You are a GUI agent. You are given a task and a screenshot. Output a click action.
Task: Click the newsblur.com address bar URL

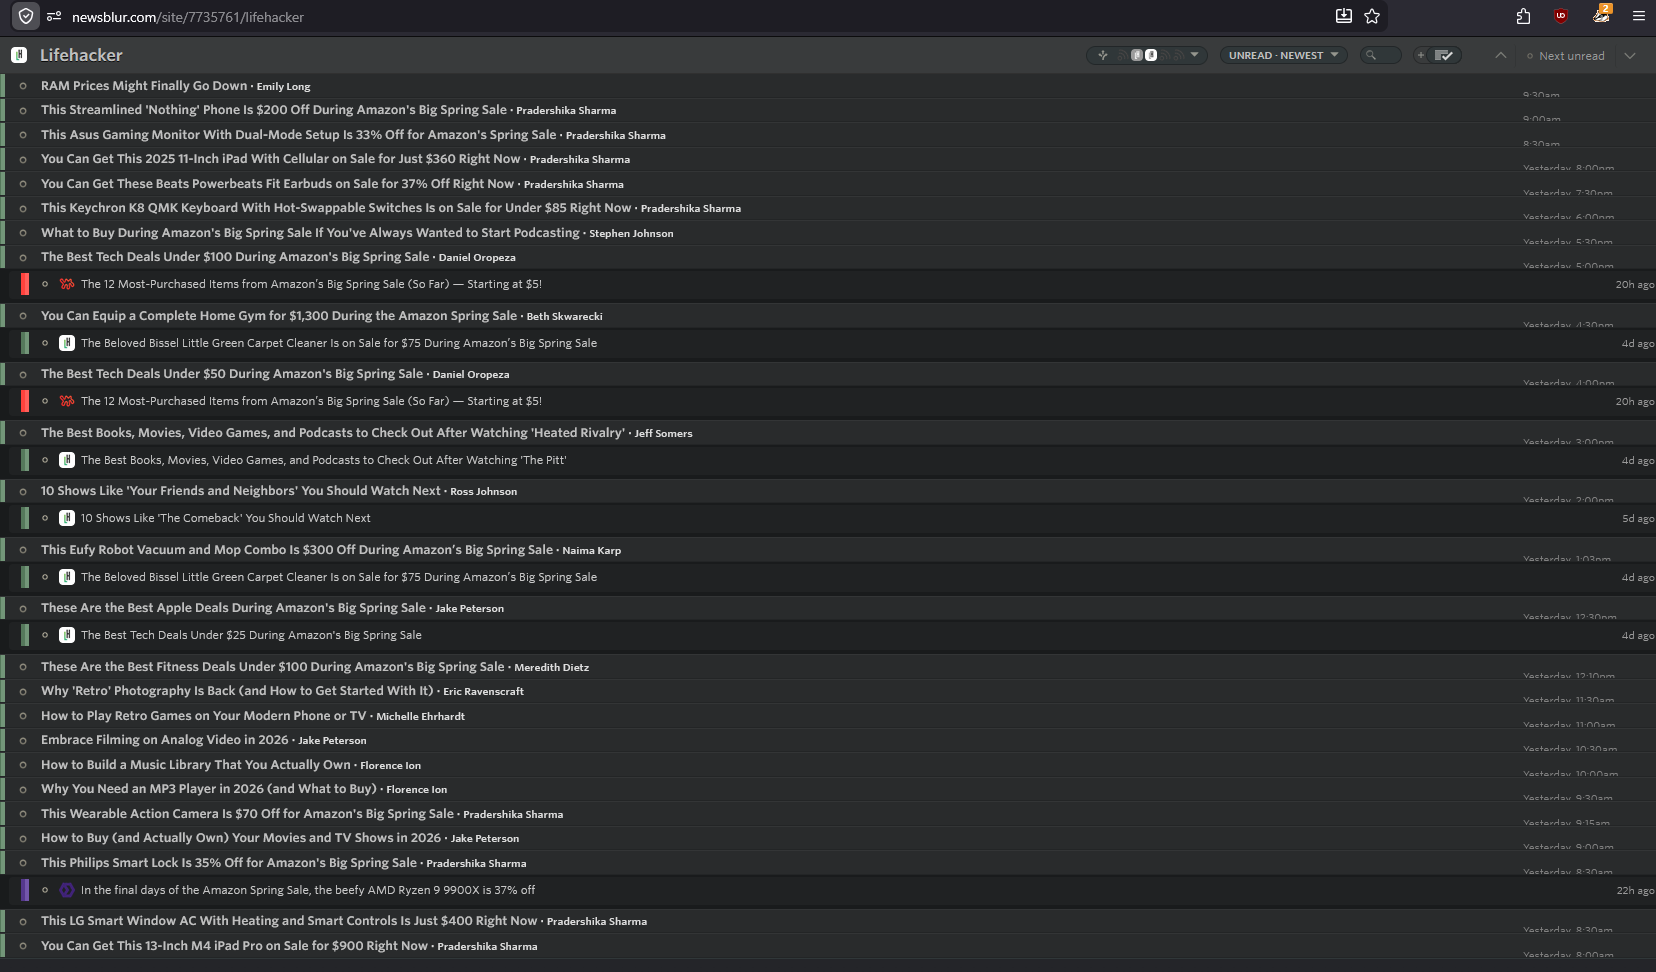[188, 17]
